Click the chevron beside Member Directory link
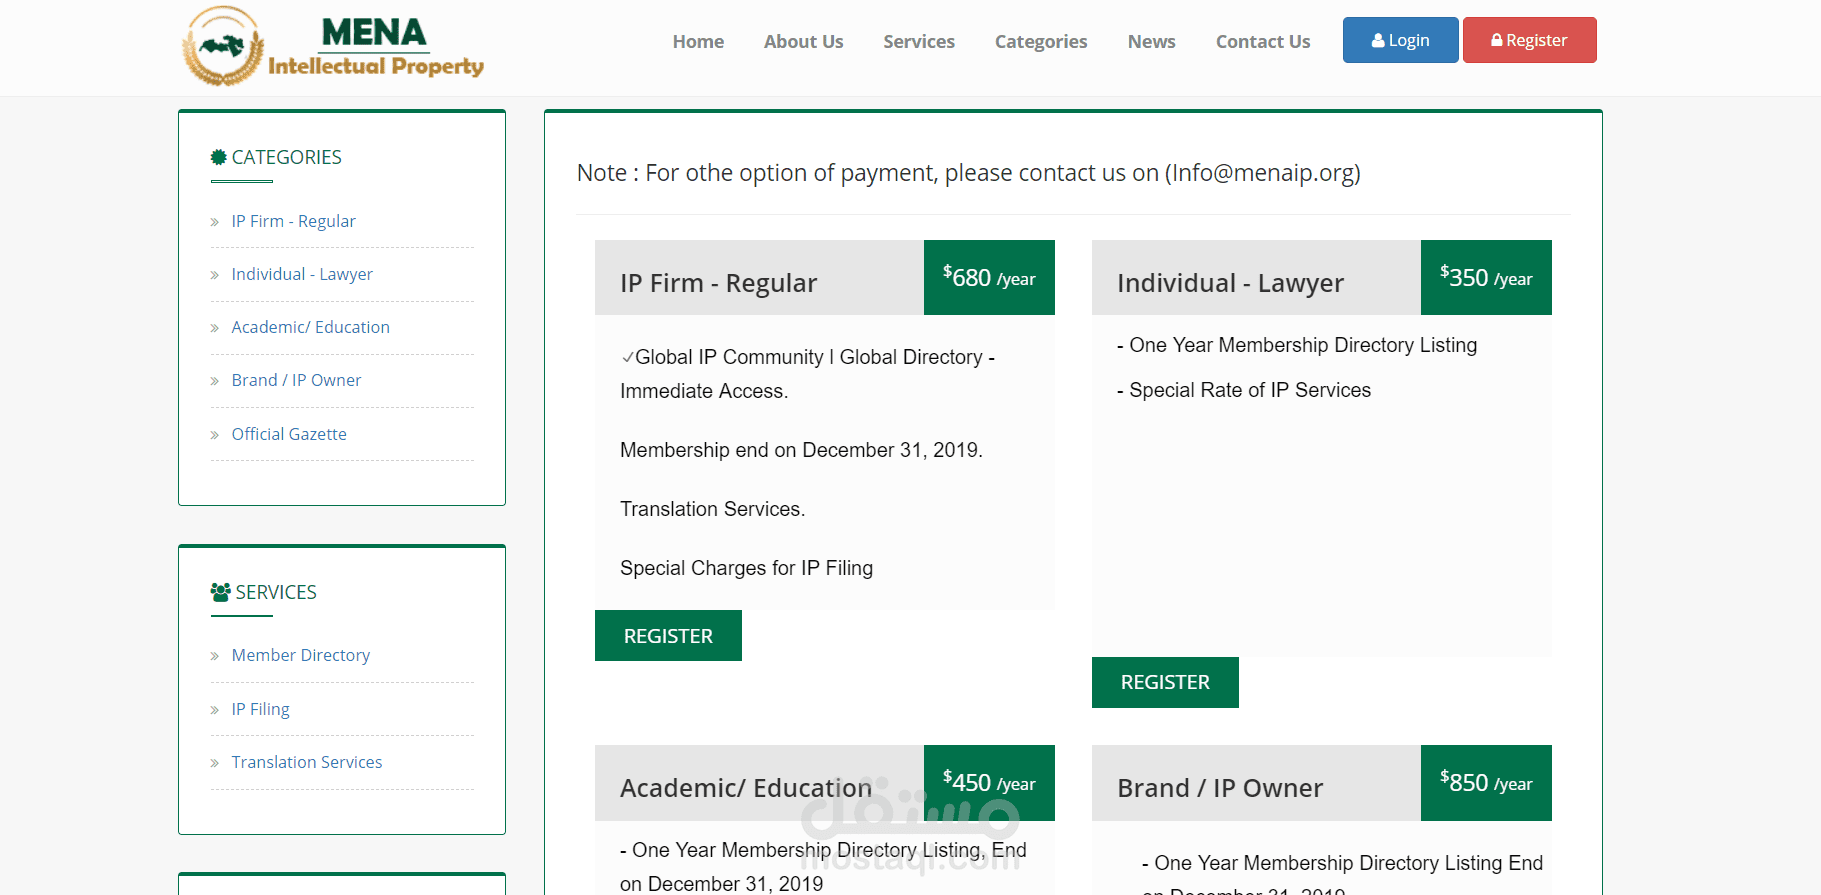This screenshot has width=1821, height=895. (215, 656)
